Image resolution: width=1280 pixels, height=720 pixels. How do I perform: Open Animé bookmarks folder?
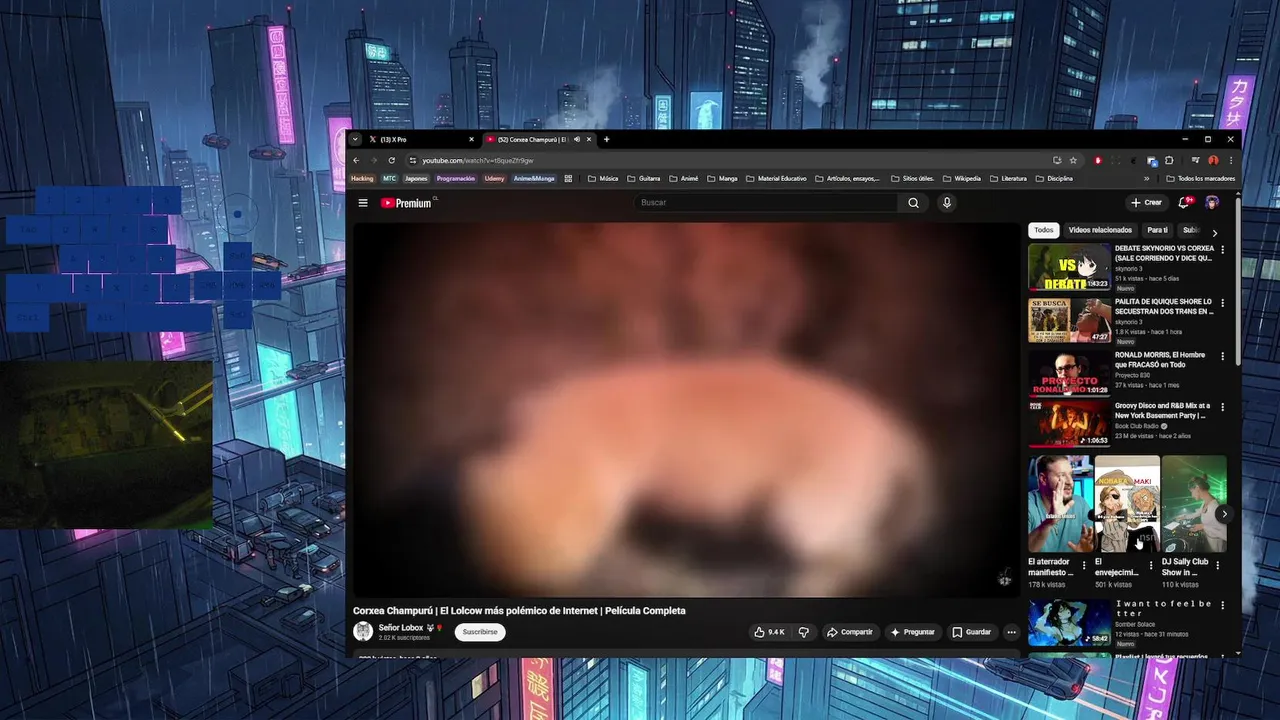(684, 179)
